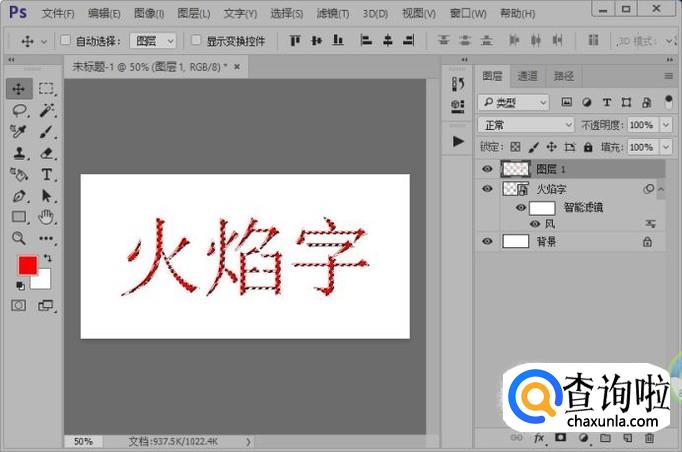The height and width of the screenshot is (452, 682).
Task: Select the 图层 1 layer thumbnail
Action: 515,170
